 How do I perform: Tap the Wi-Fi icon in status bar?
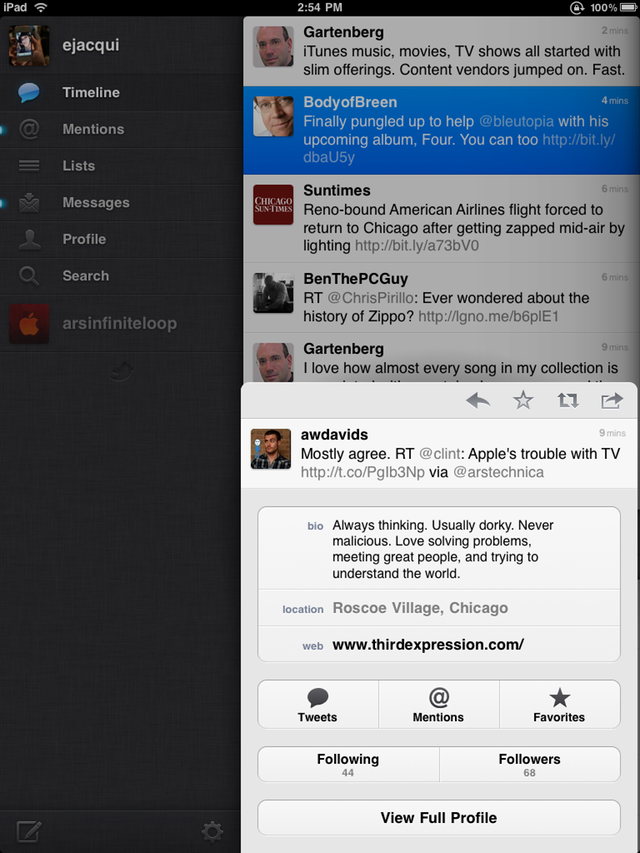point(40,8)
